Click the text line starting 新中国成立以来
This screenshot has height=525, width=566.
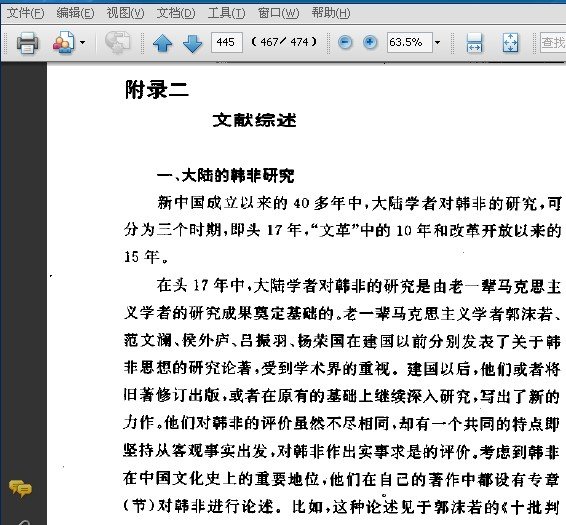click(359, 203)
